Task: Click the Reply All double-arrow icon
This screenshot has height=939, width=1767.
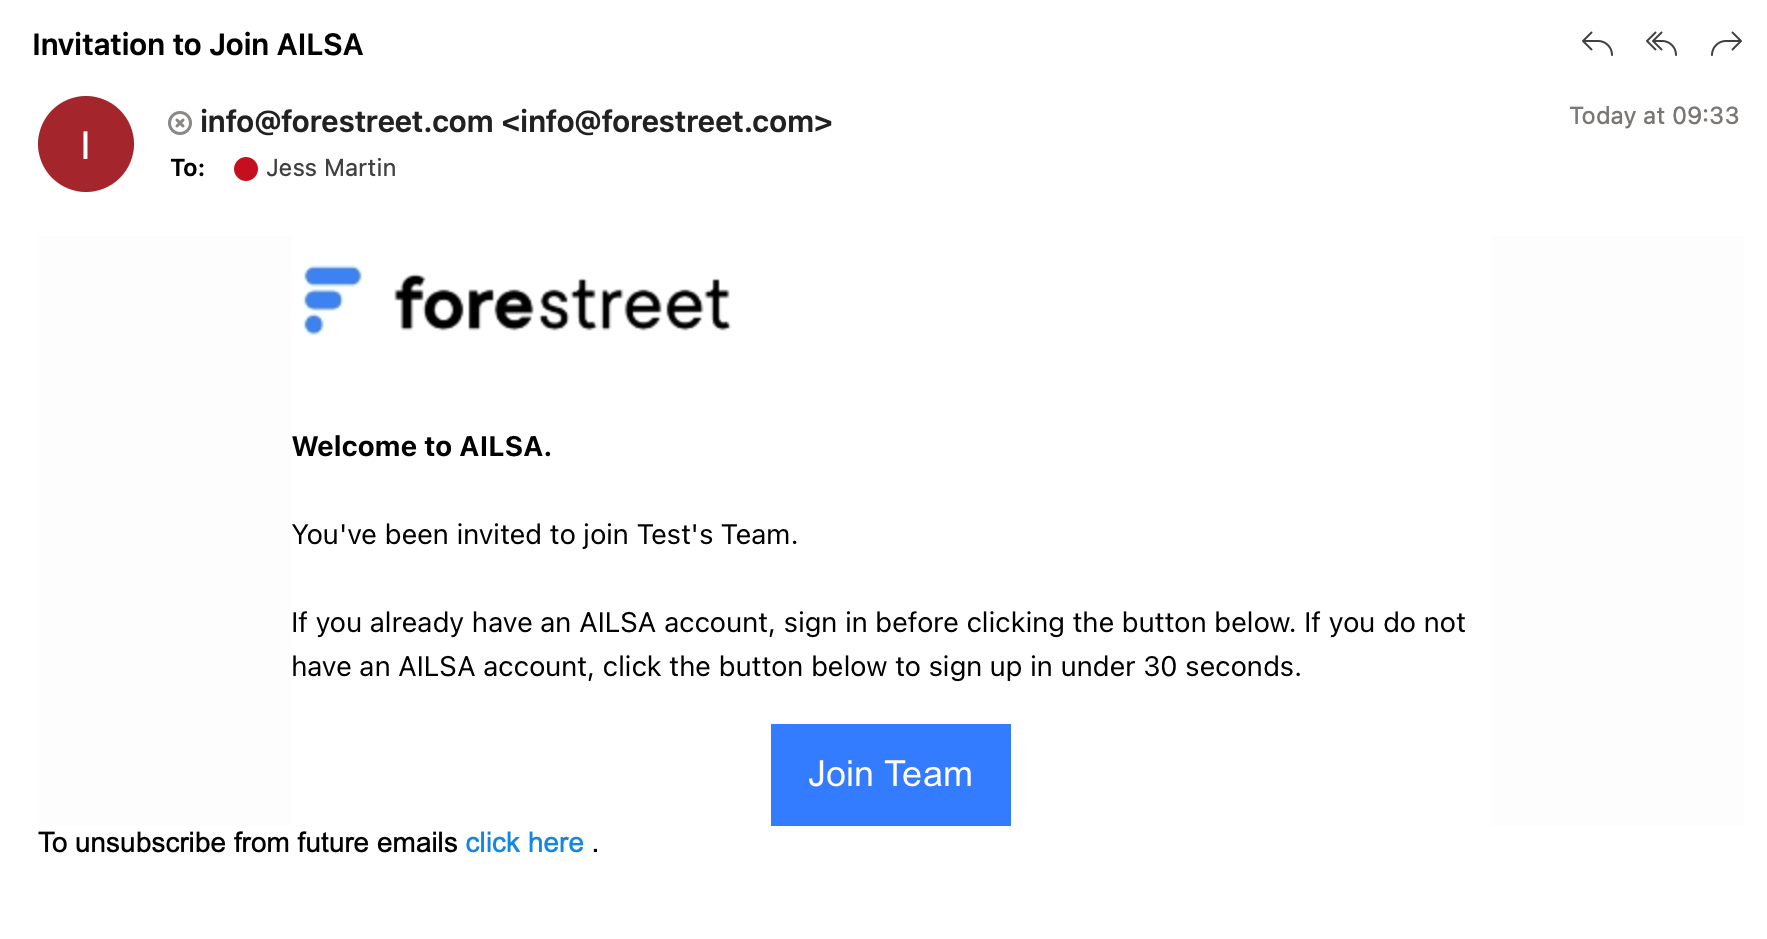Action: pyautogui.click(x=1661, y=44)
